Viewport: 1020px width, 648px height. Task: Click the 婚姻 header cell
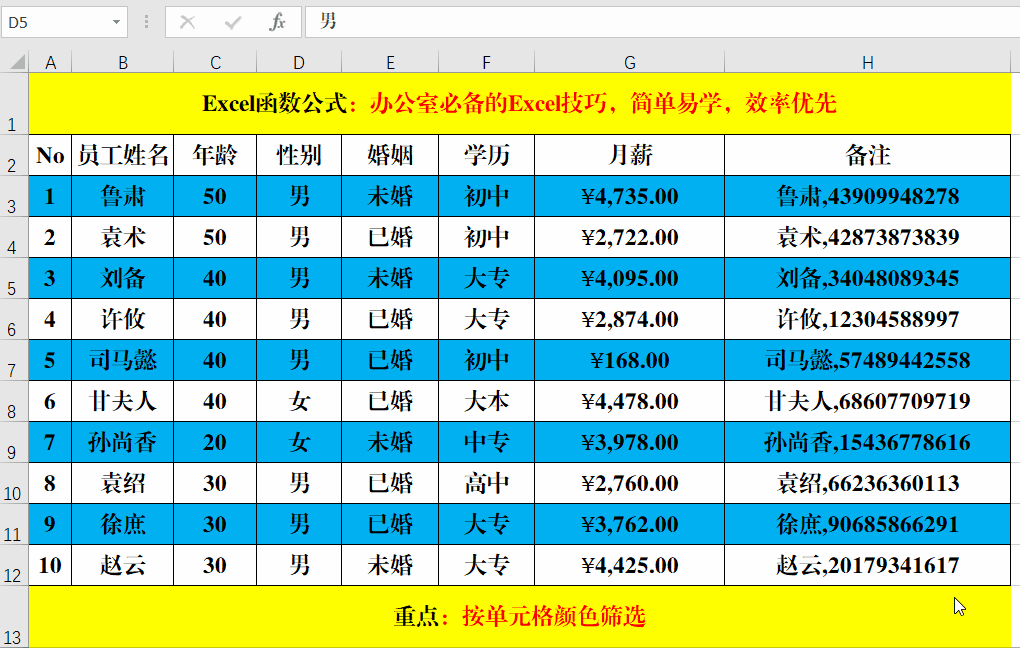390,155
